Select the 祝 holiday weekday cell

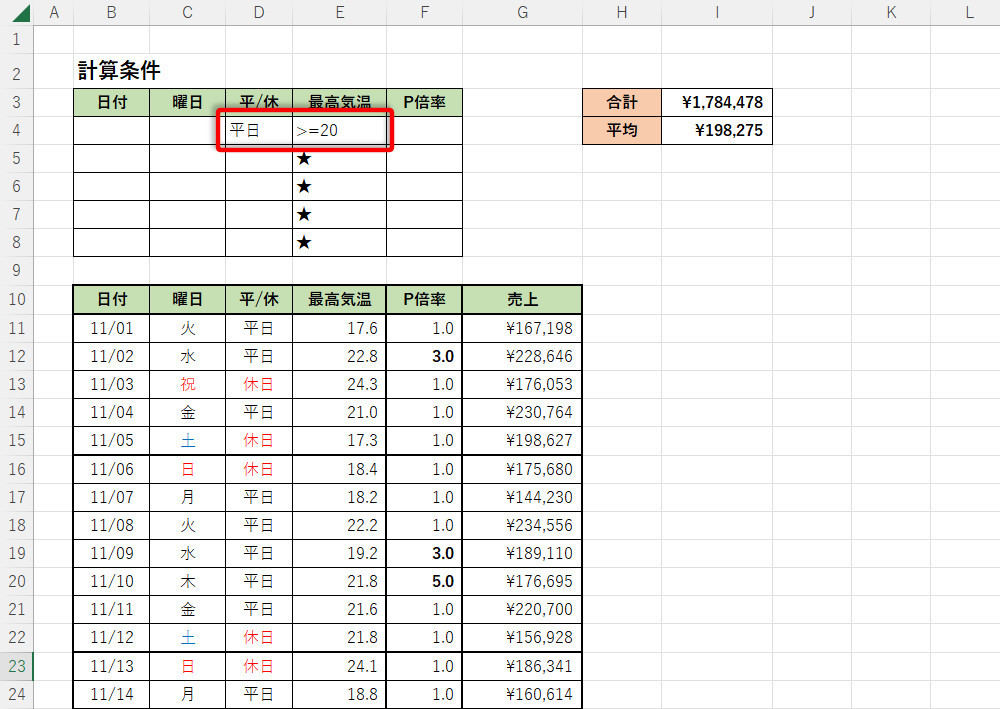(x=187, y=384)
